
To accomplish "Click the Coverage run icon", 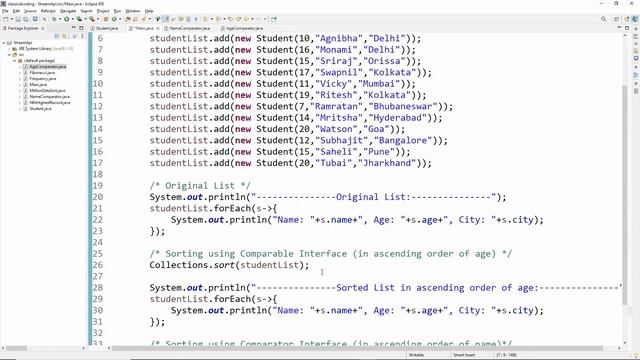I will pos(79,19).
